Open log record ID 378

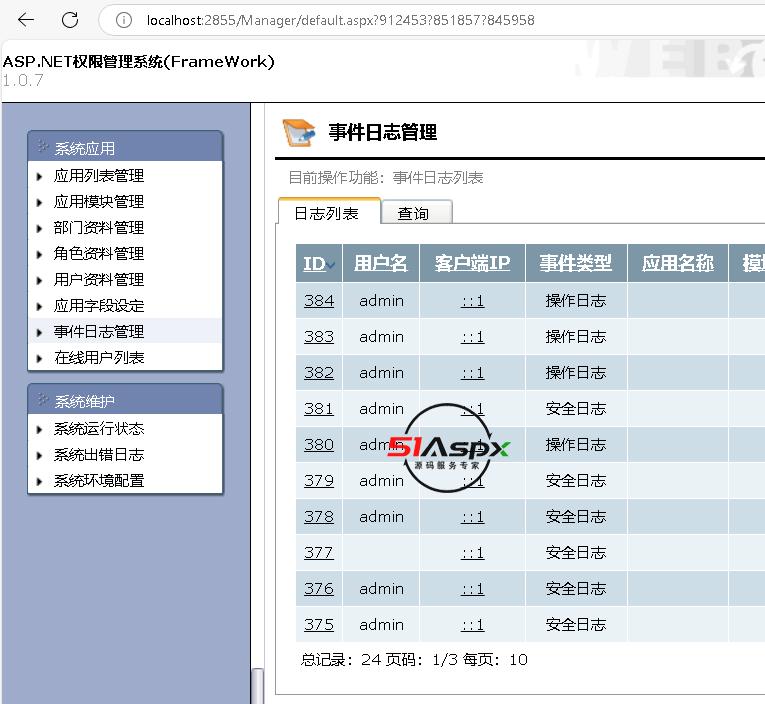click(x=319, y=517)
